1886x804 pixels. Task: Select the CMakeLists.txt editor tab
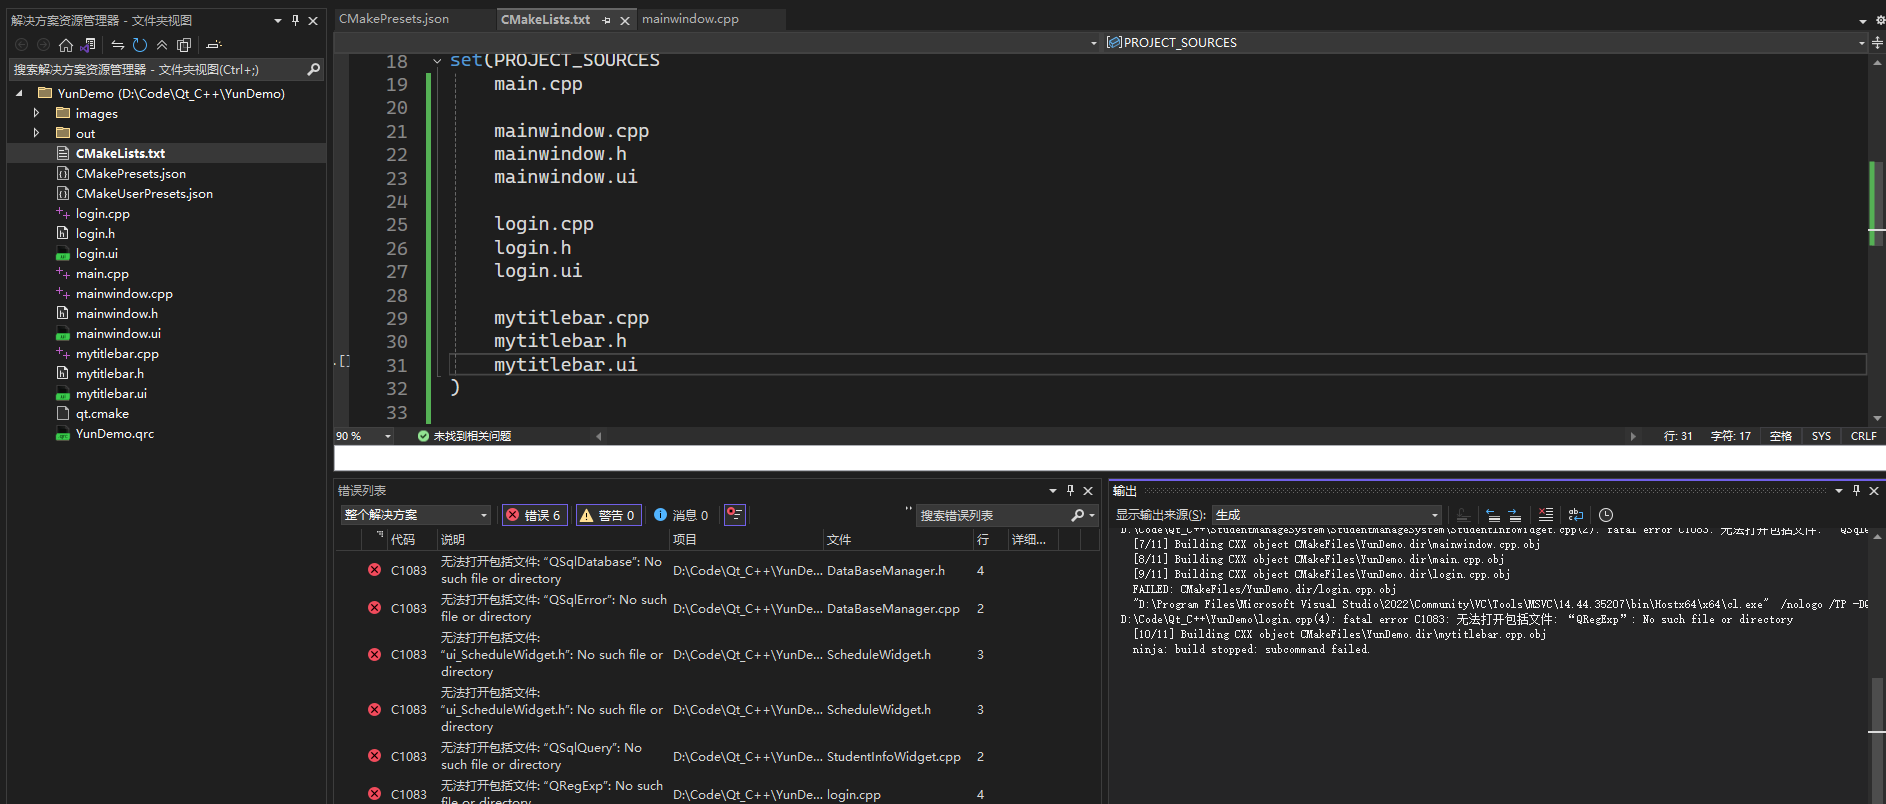point(545,19)
